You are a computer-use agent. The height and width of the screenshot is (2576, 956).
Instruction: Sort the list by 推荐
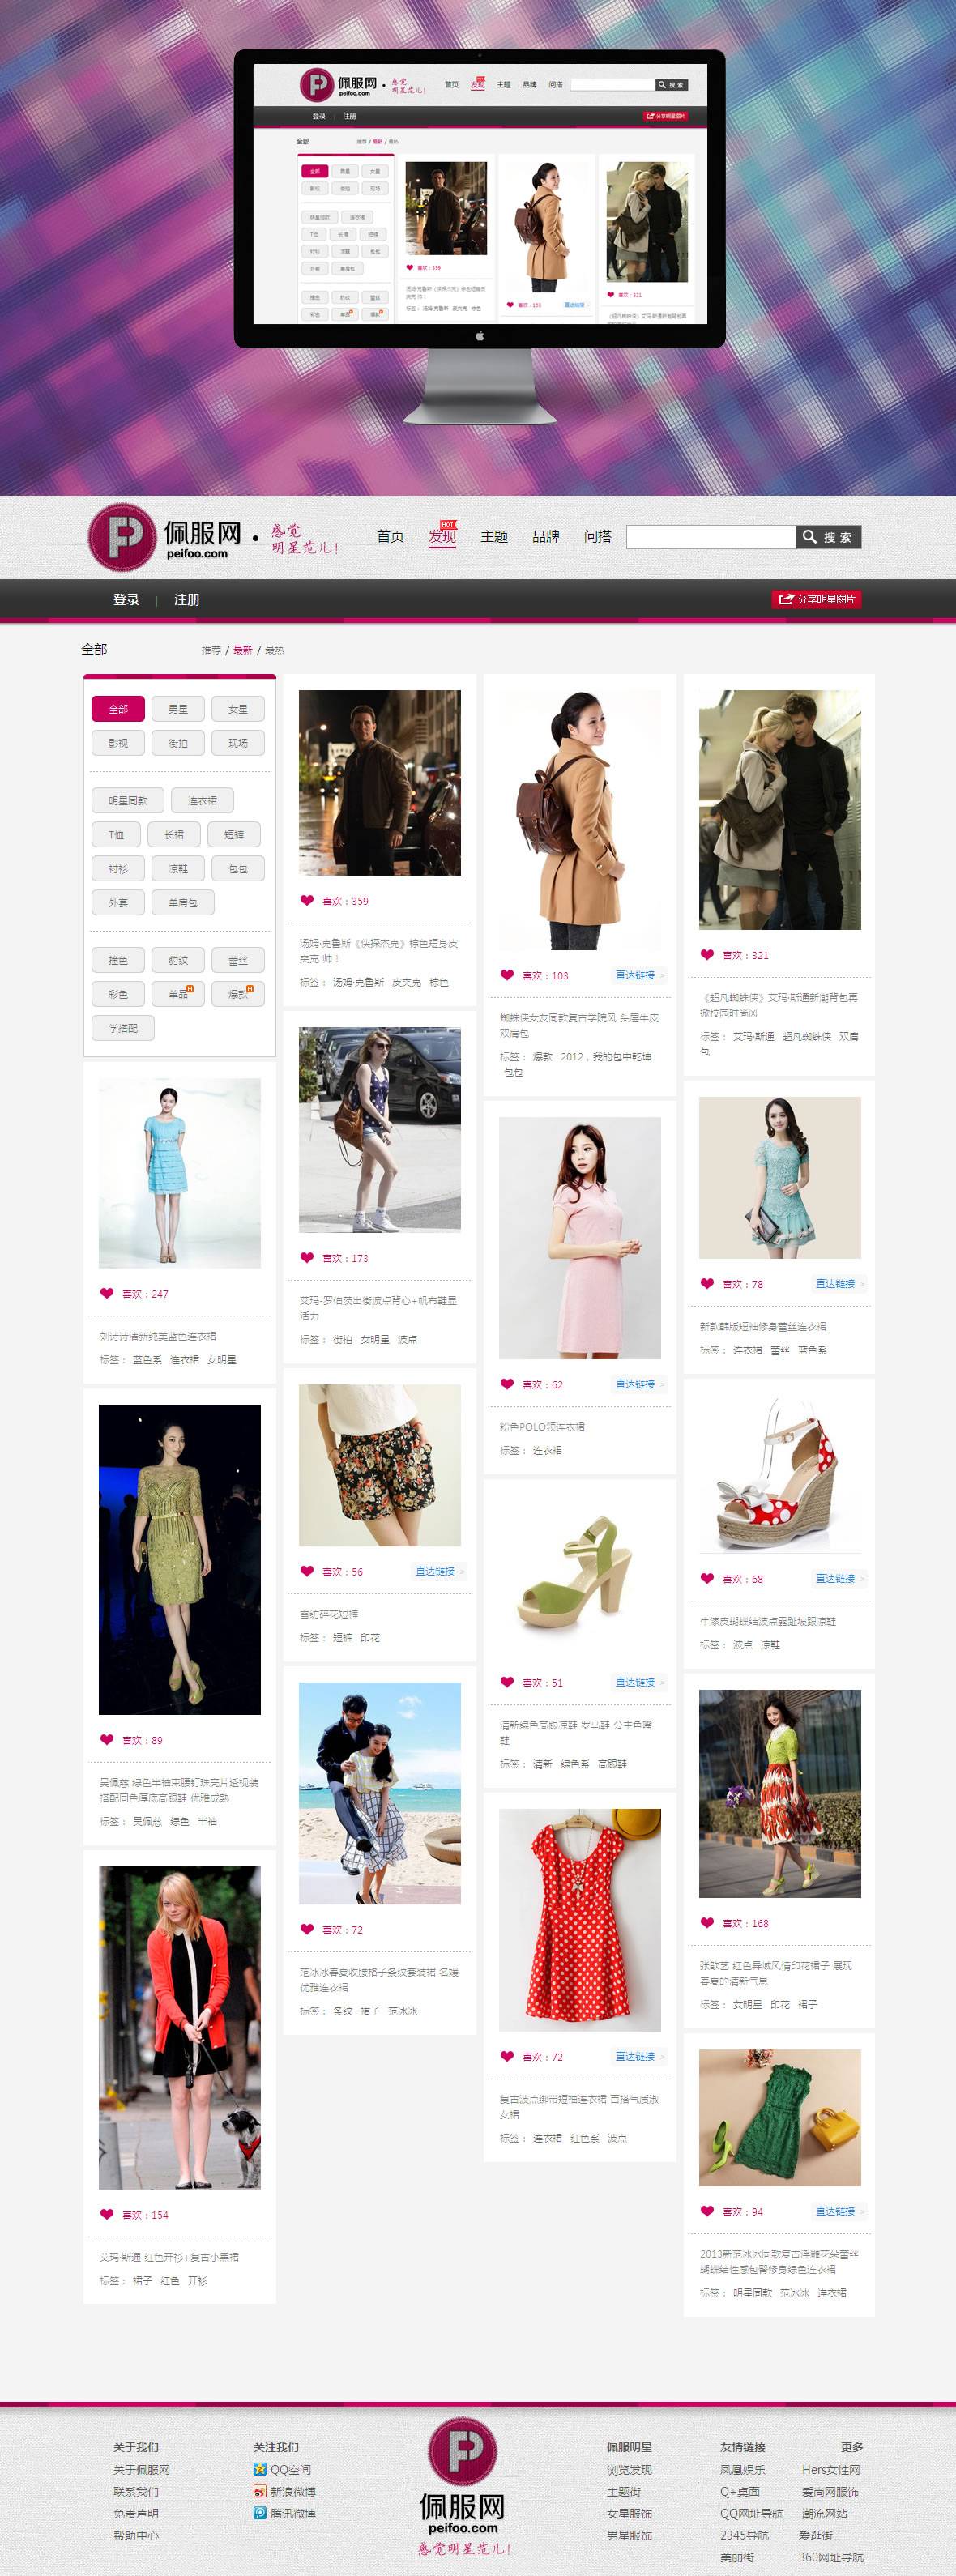[210, 650]
